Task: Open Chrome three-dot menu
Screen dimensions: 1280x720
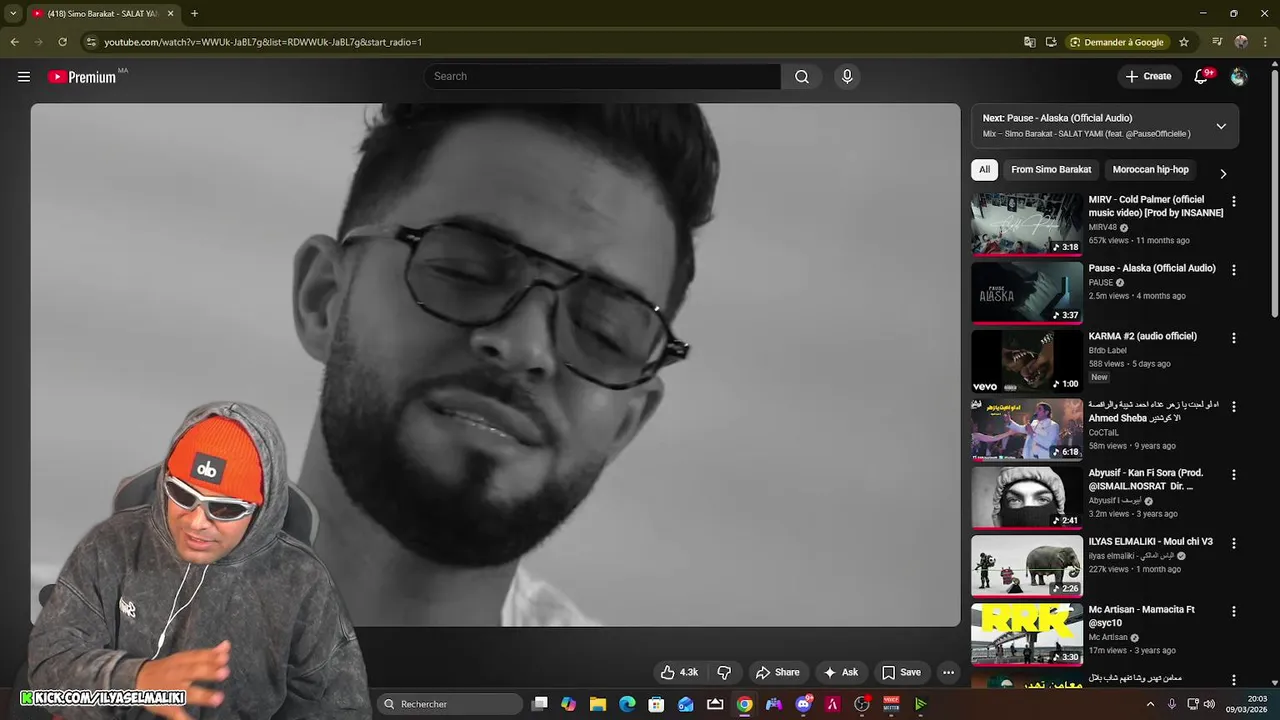Action: point(1264,42)
